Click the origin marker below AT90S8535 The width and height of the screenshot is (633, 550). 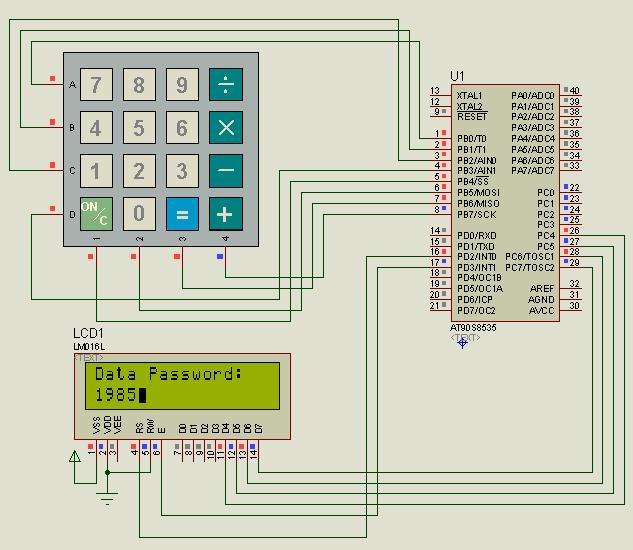(462, 343)
